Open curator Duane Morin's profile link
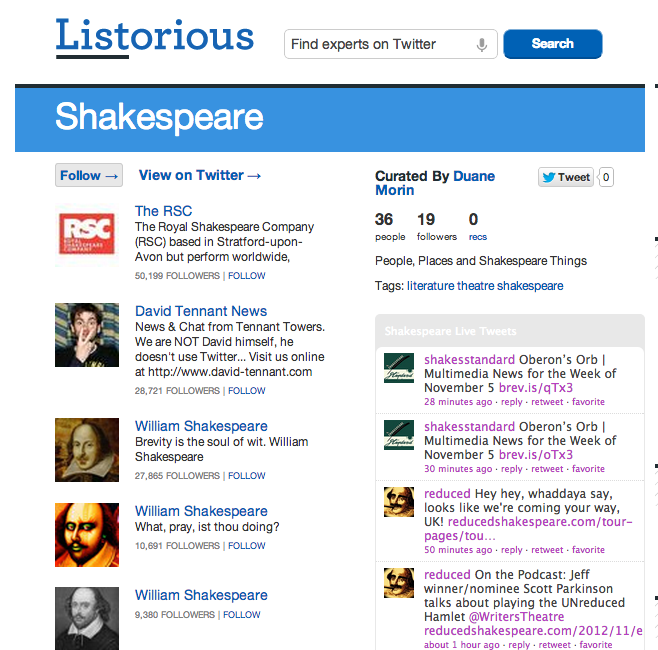 tap(435, 183)
